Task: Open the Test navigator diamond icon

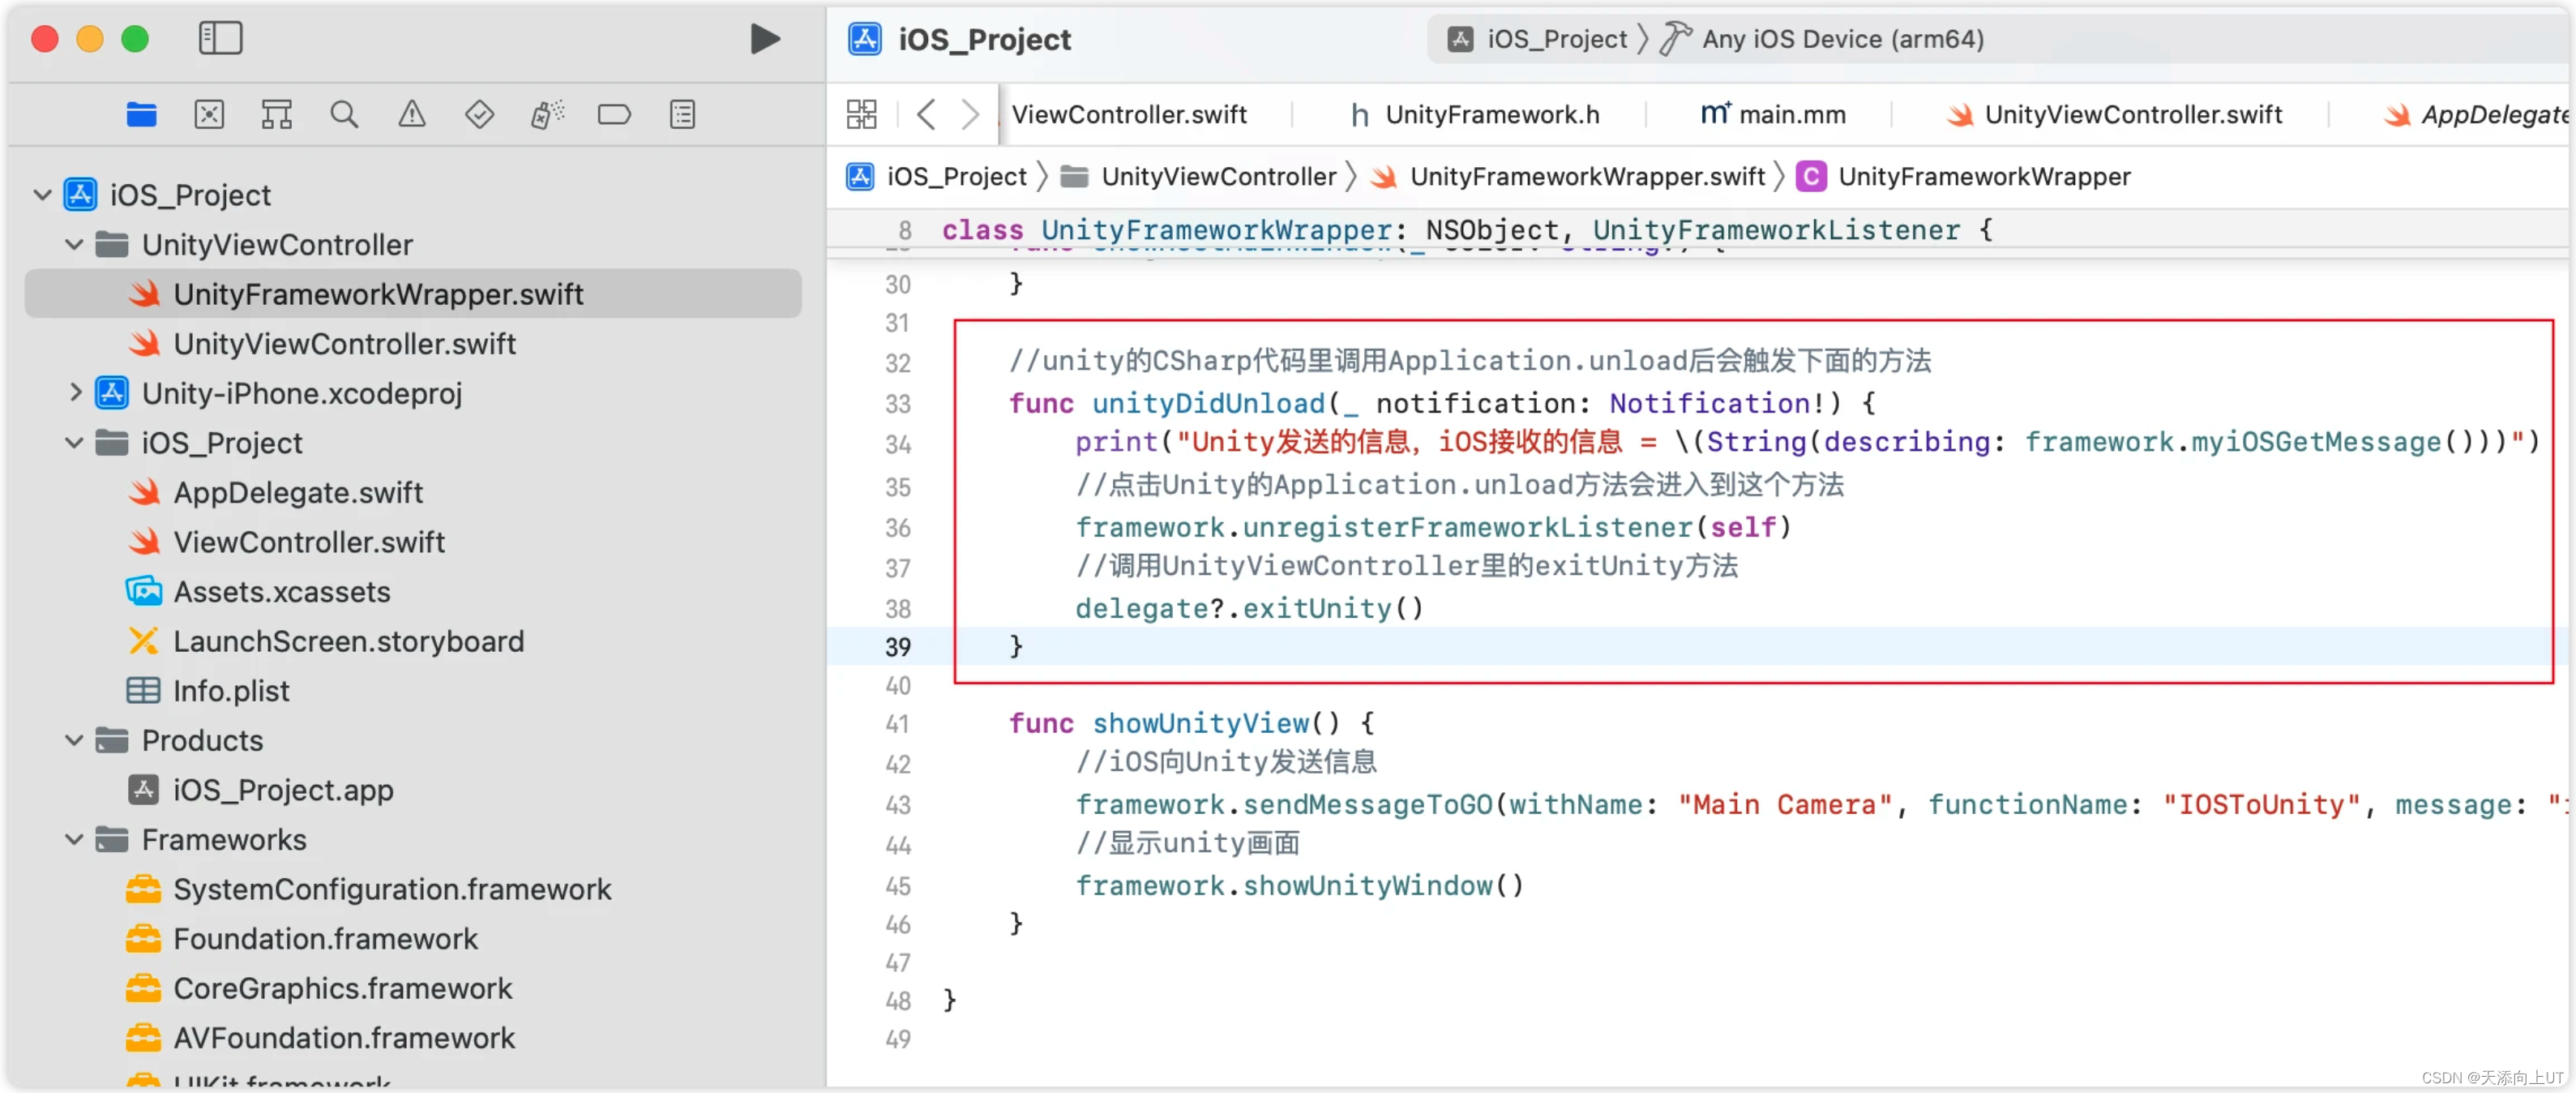Action: (x=479, y=115)
